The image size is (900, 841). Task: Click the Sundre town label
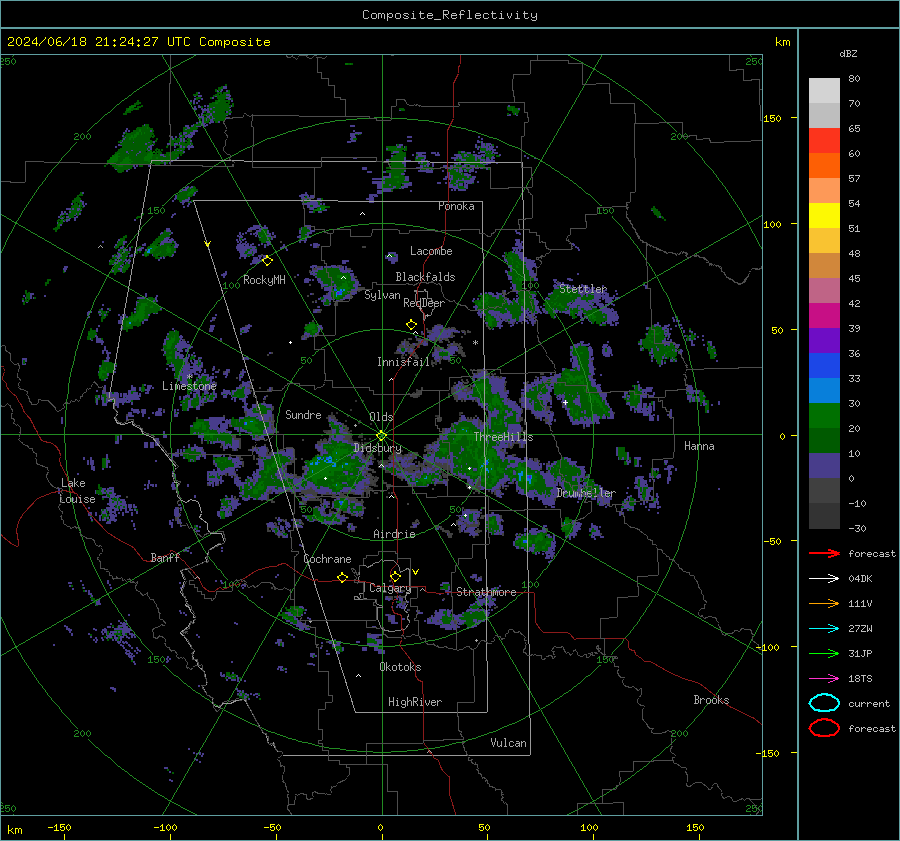tap(303, 414)
